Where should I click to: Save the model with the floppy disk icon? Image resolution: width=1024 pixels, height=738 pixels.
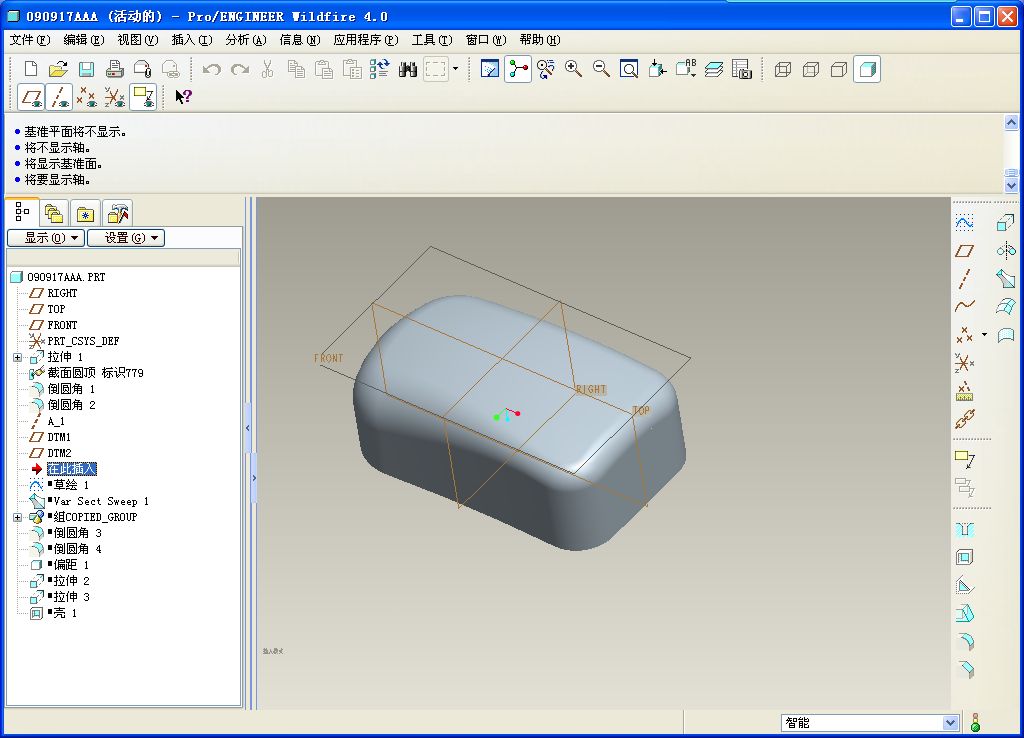point(86,69)
